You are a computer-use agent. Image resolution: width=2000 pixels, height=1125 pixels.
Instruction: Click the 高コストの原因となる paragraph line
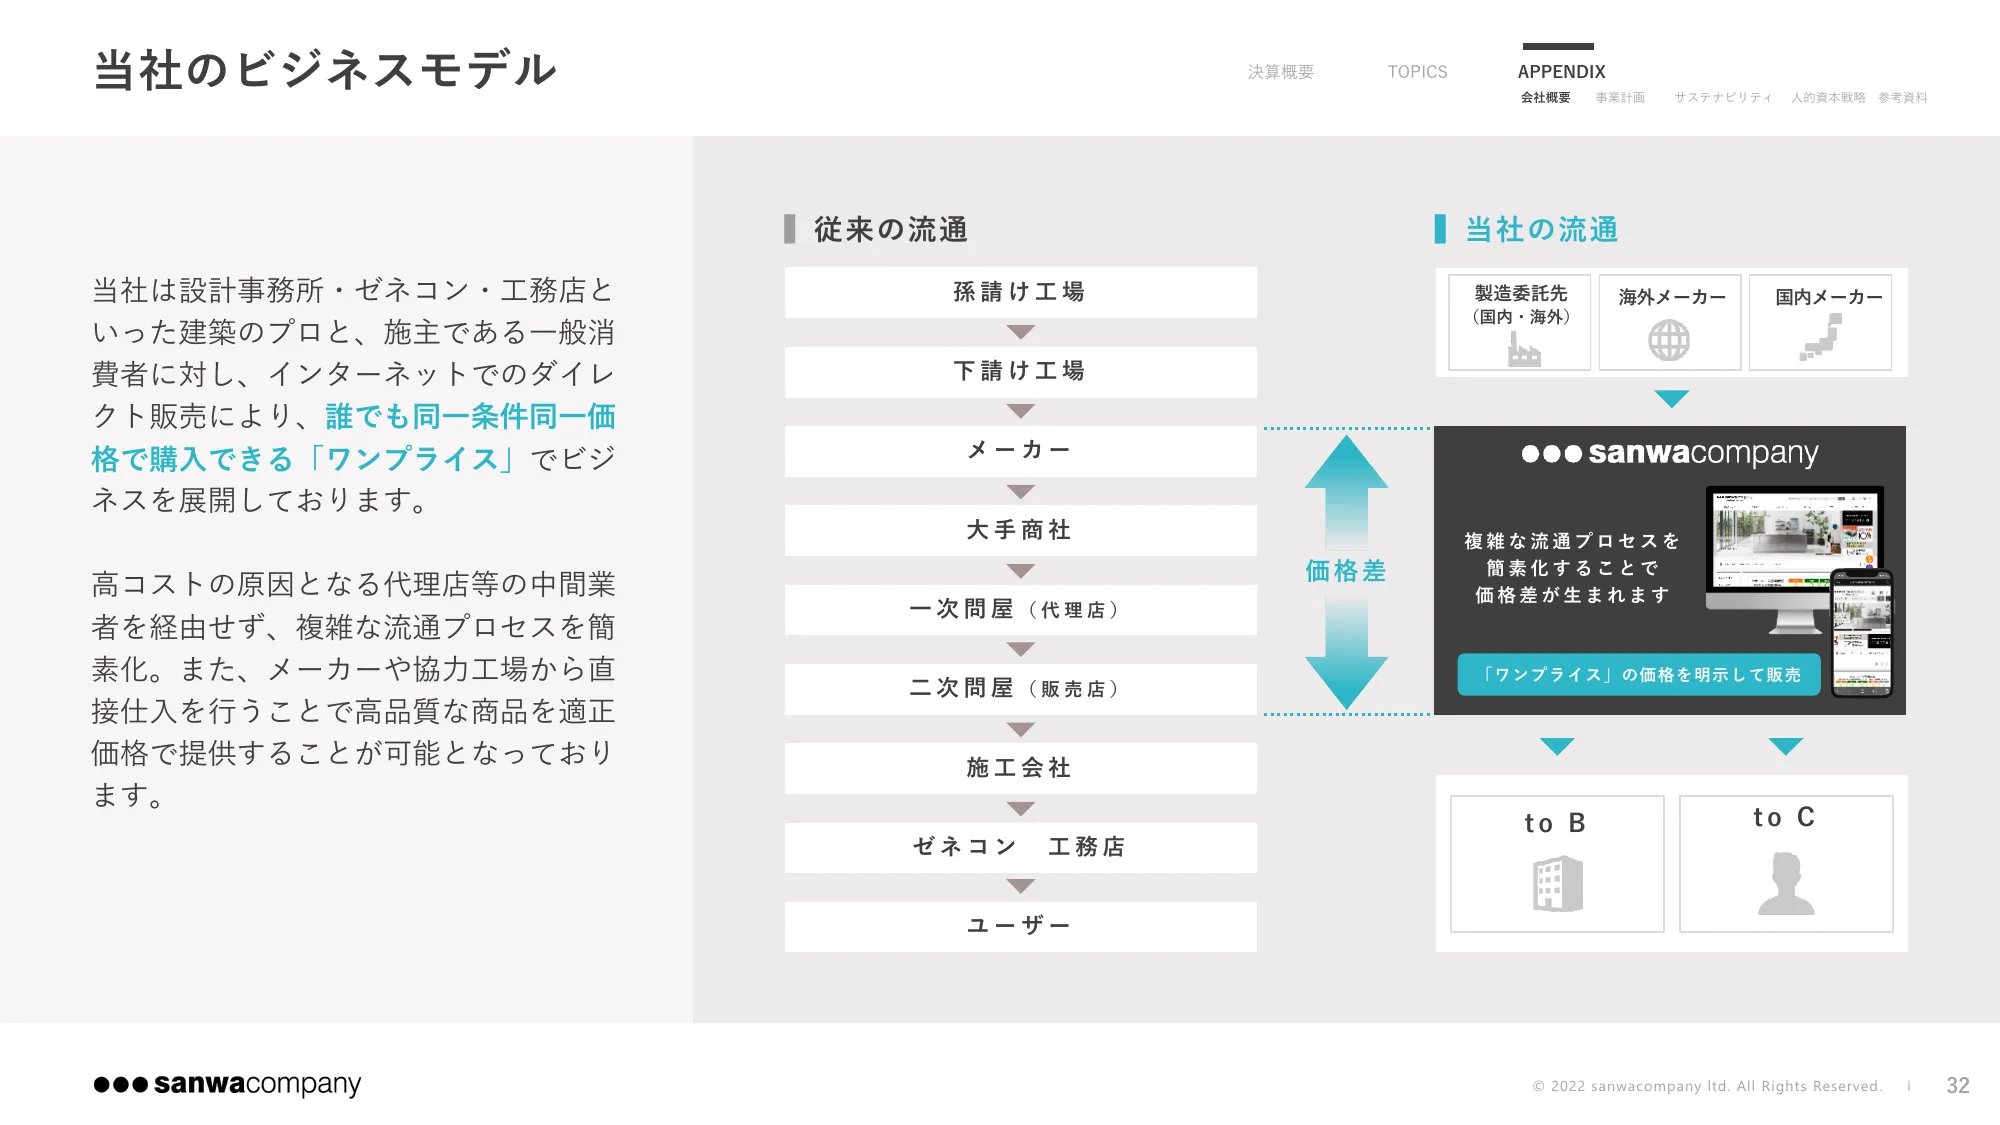(x=353, y=584)
